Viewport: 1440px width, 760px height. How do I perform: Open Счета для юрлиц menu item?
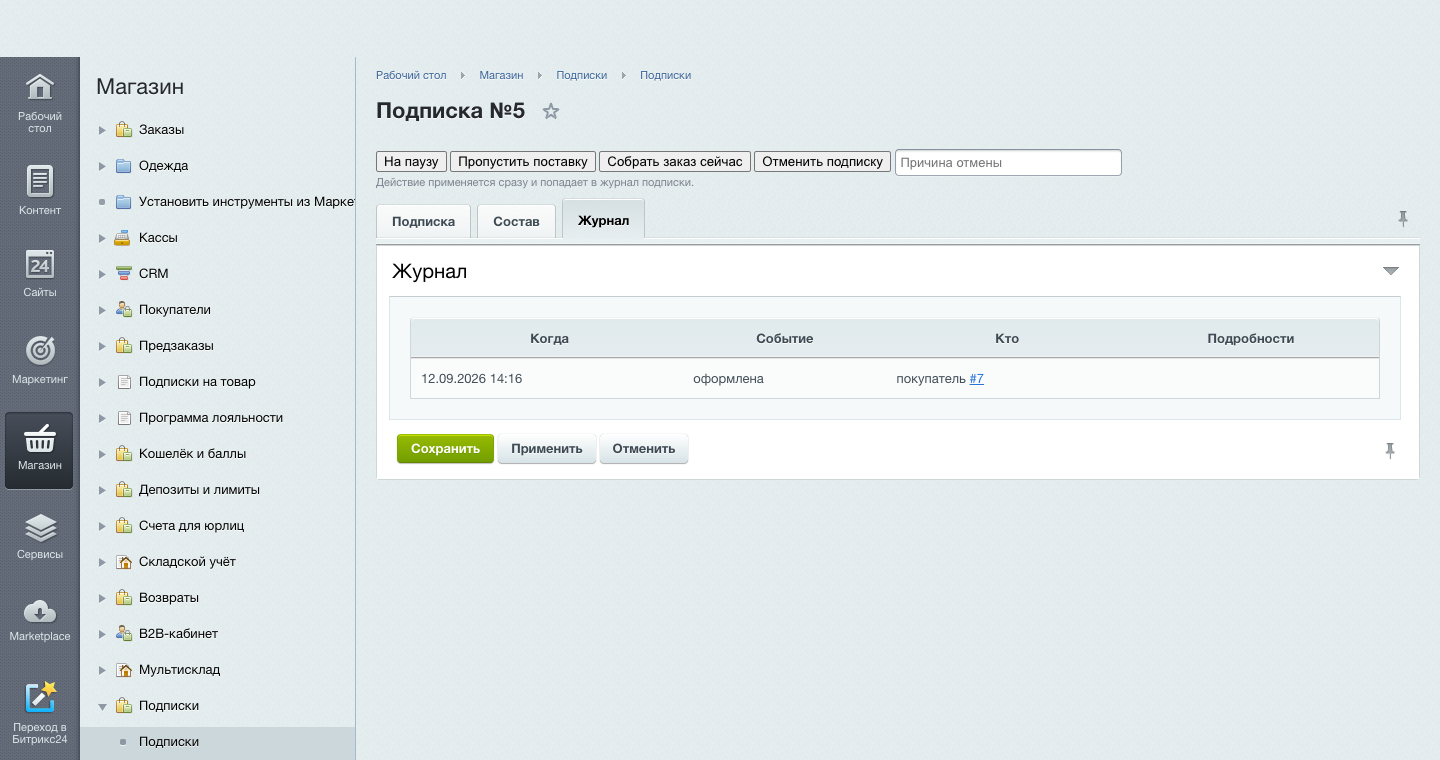click(x=191, y=526)
